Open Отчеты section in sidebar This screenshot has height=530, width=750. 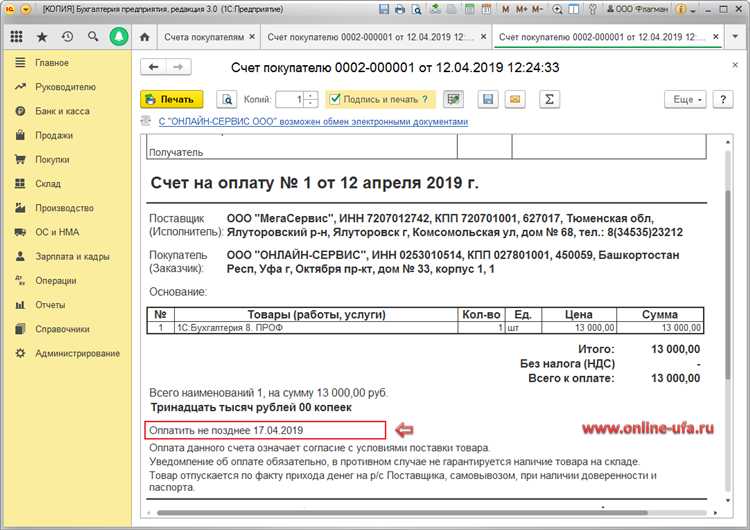click(x=66, y=305)
